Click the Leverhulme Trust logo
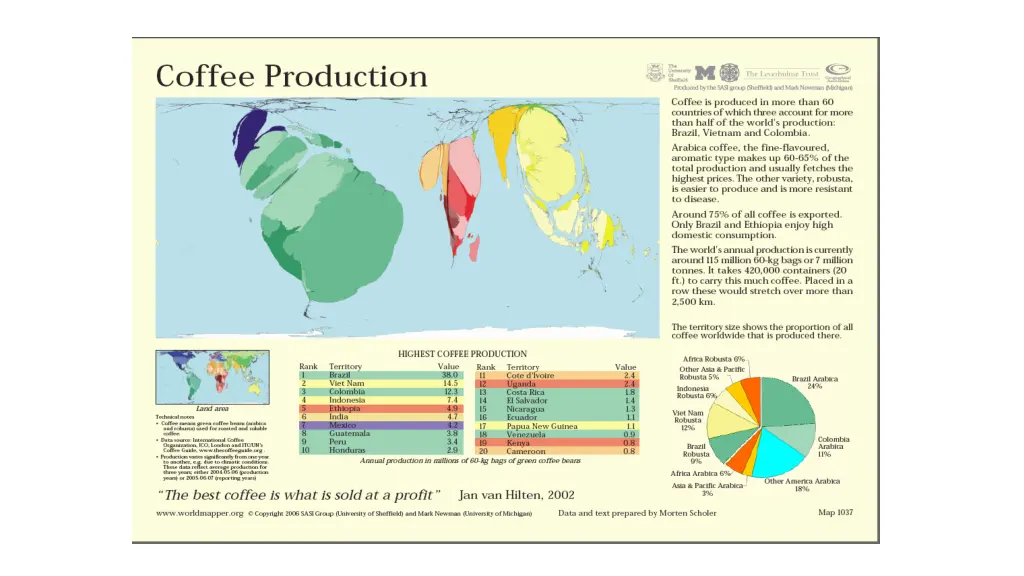 (x=783, y=73)
